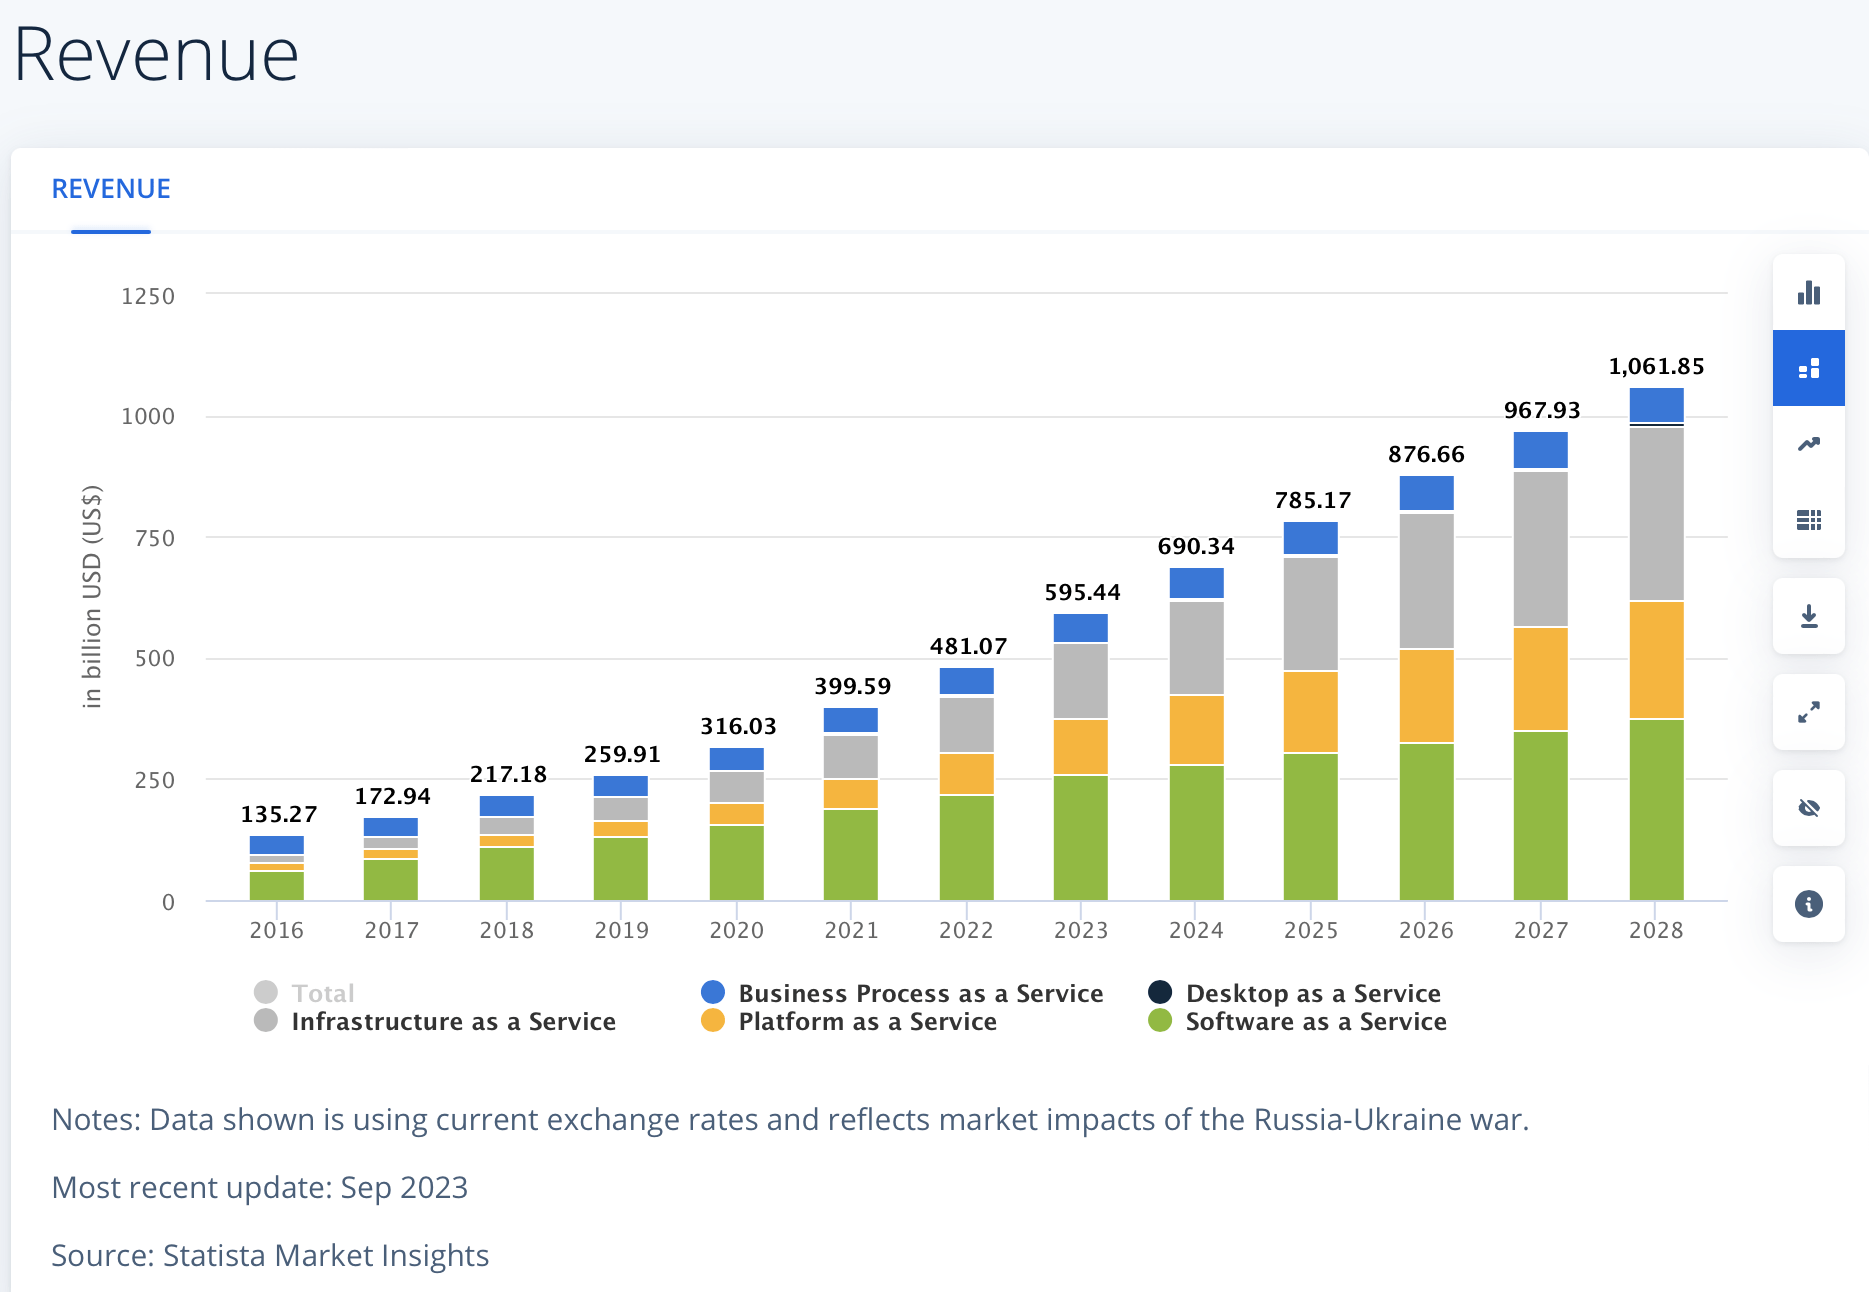Click the 2026 orange Platform bar segment
This screenshot has height=1292, width=1869.
[1426, 696]
